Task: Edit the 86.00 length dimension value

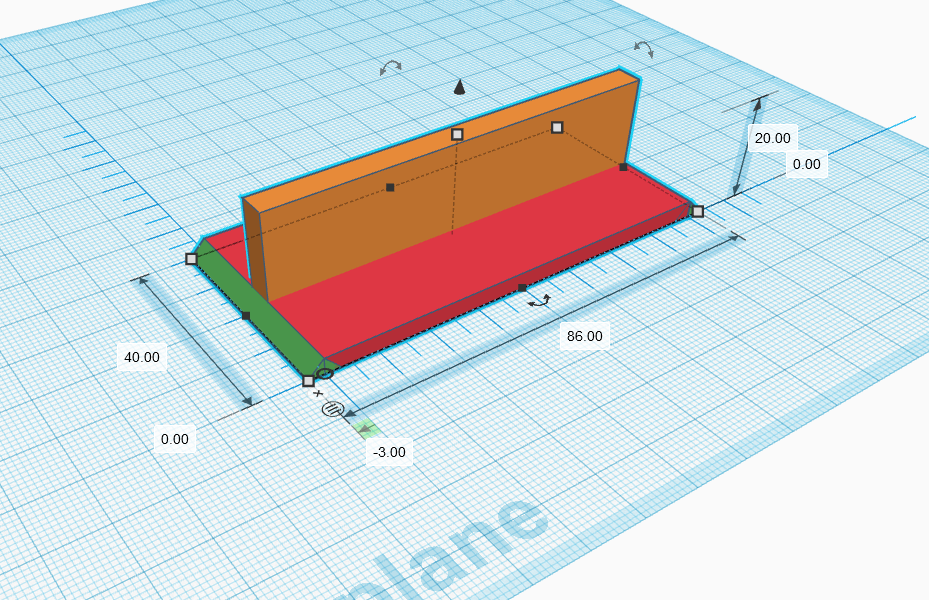Action: (584, 336)
